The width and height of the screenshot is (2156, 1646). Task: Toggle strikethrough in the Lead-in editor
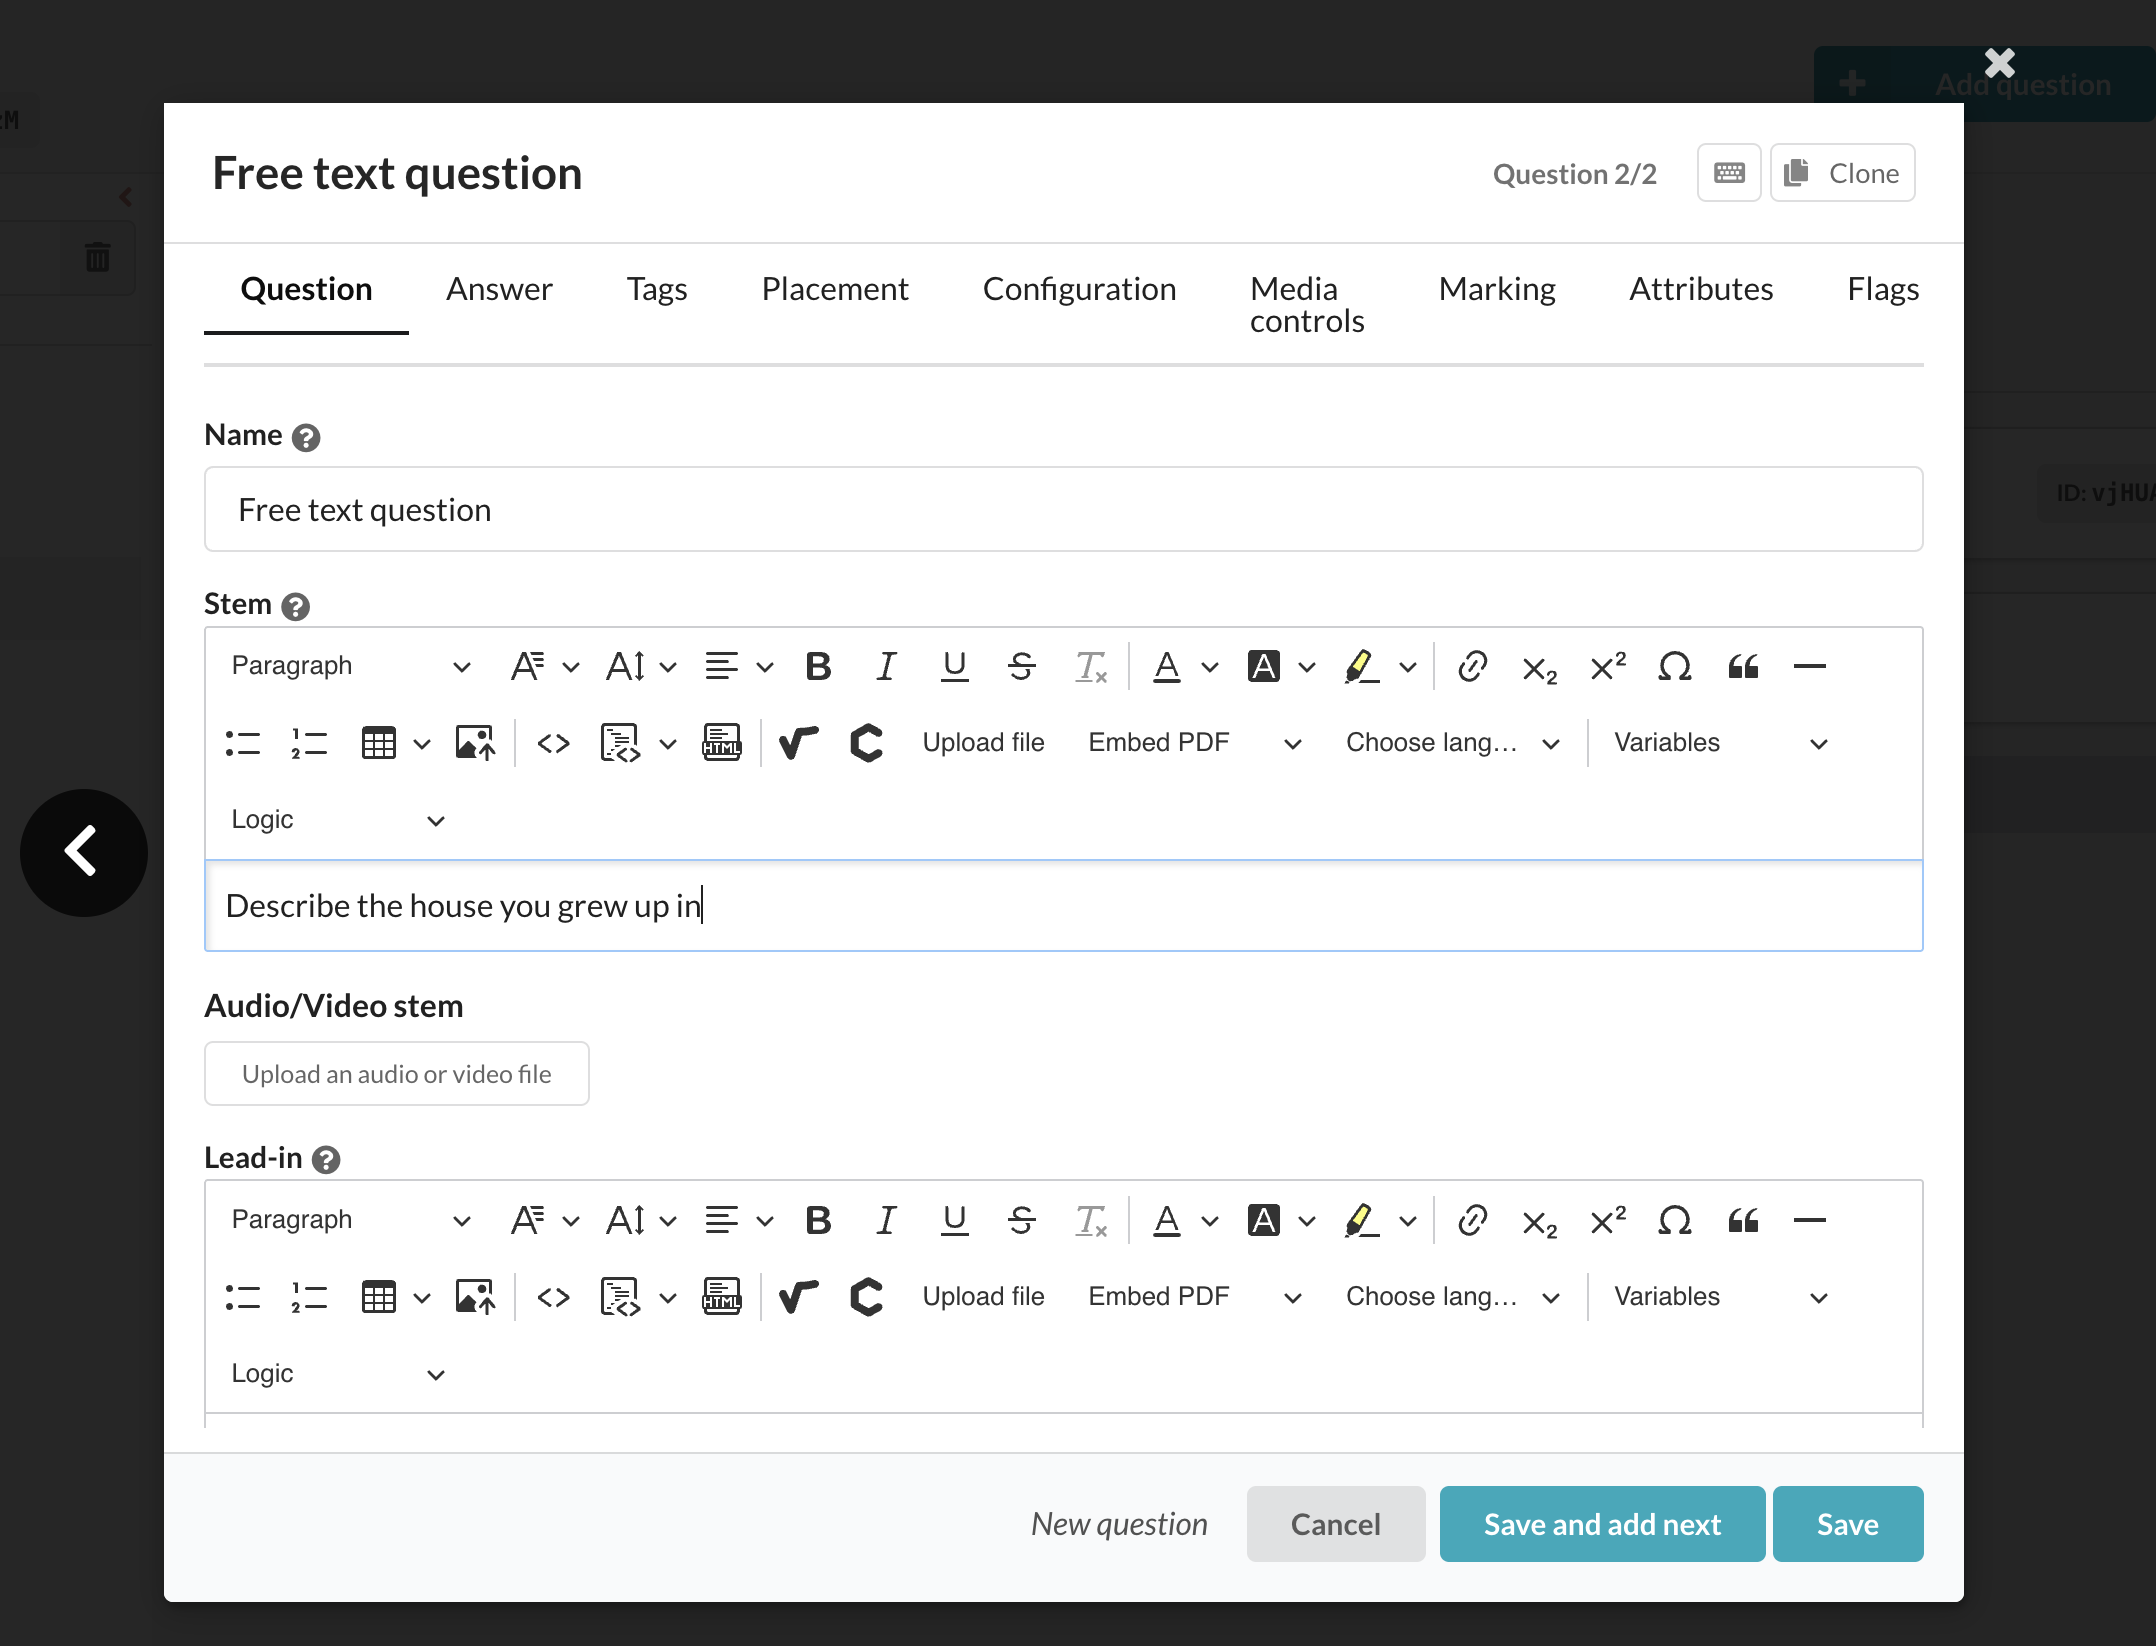click(1021, 1220)
